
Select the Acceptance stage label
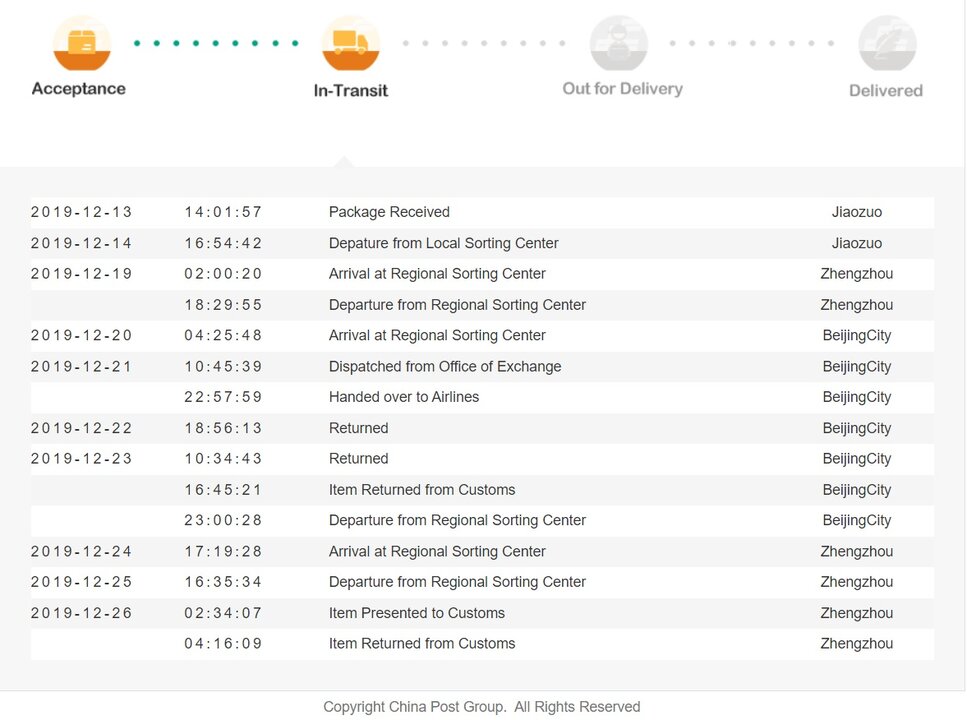(x=79, y=89)
